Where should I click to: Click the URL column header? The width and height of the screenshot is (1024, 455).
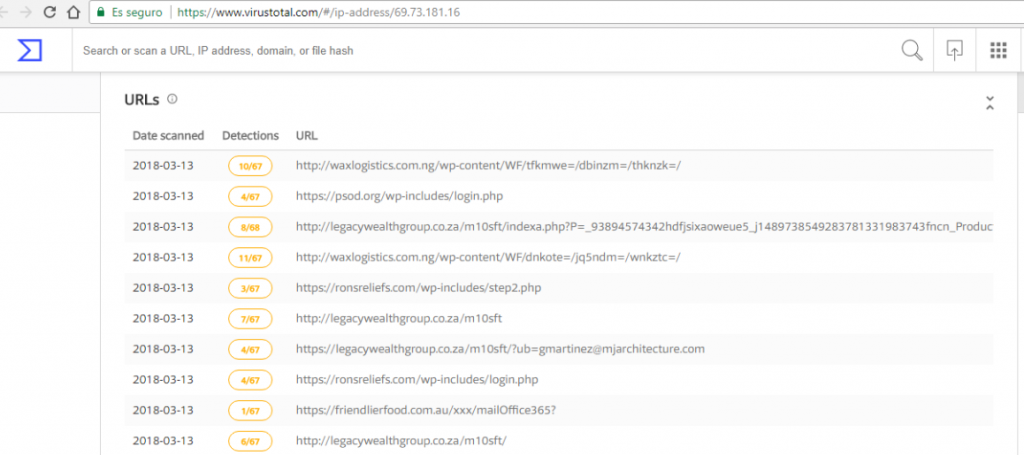pyautogui.click(x=306, y=136)
